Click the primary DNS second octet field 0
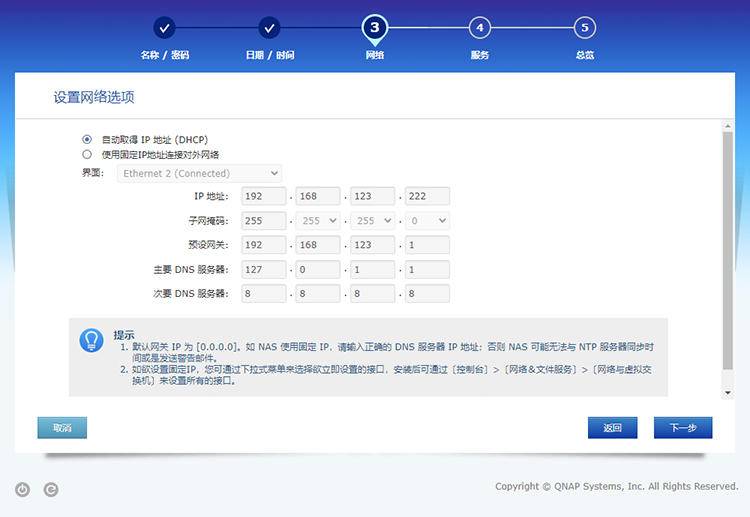Screen dimensions: 750x517 pyautogui.click(x=318, y=270)
